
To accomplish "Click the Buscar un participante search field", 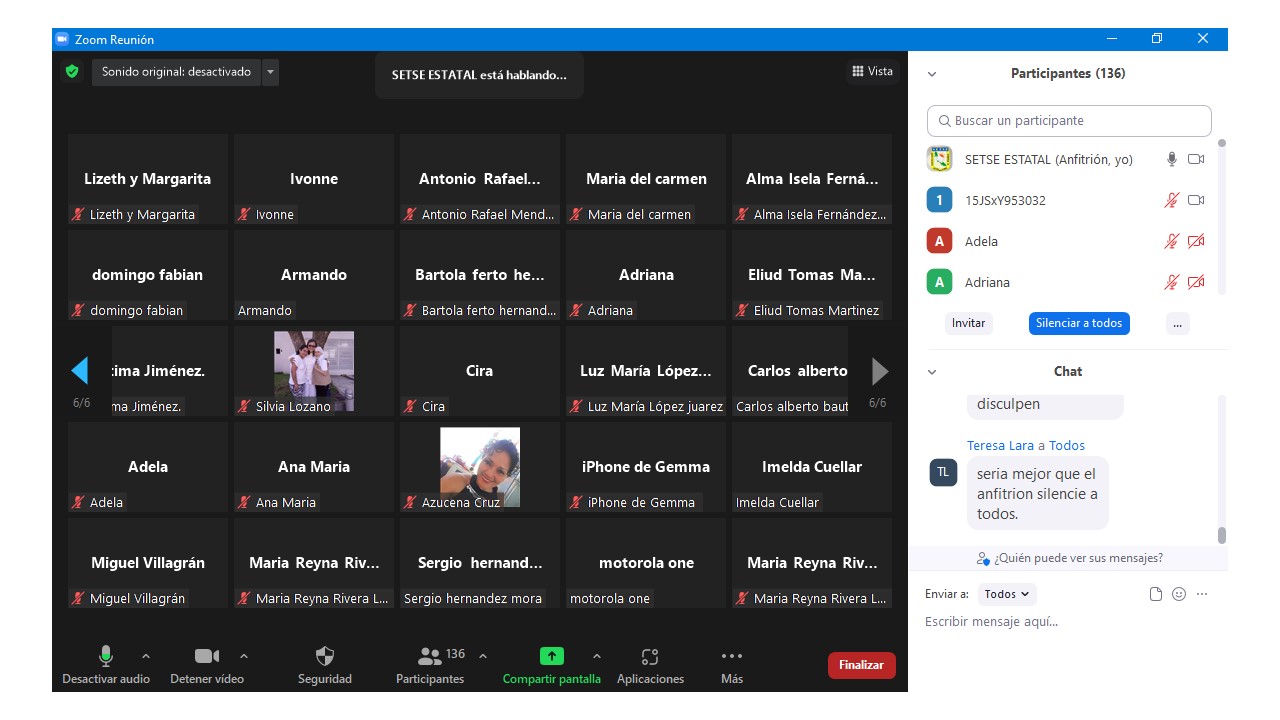I will pyautogui.click(x=1069, y=121).
